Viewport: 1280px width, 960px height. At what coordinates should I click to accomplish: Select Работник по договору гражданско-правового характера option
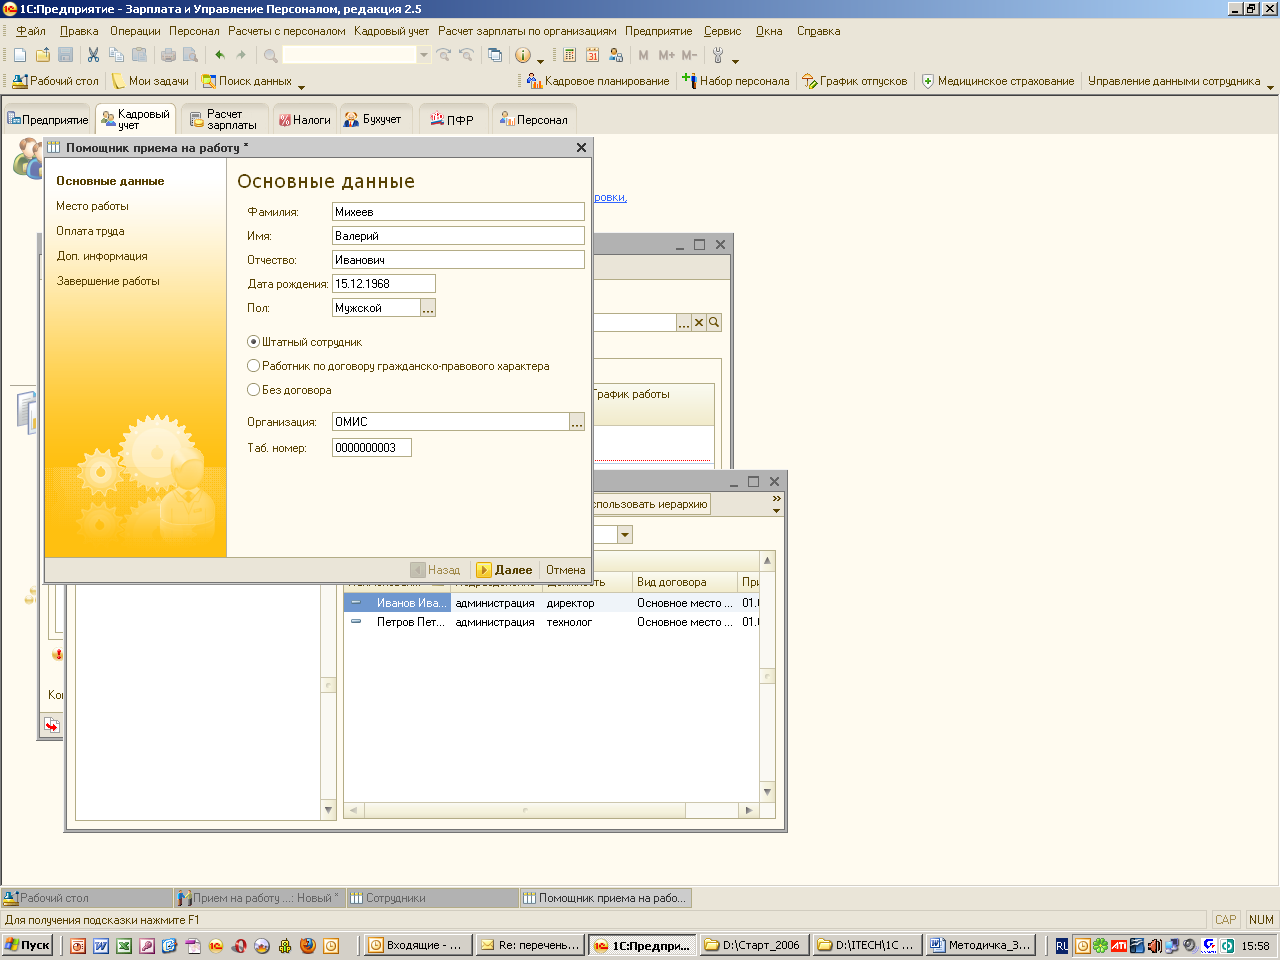[x=253, y=366]
